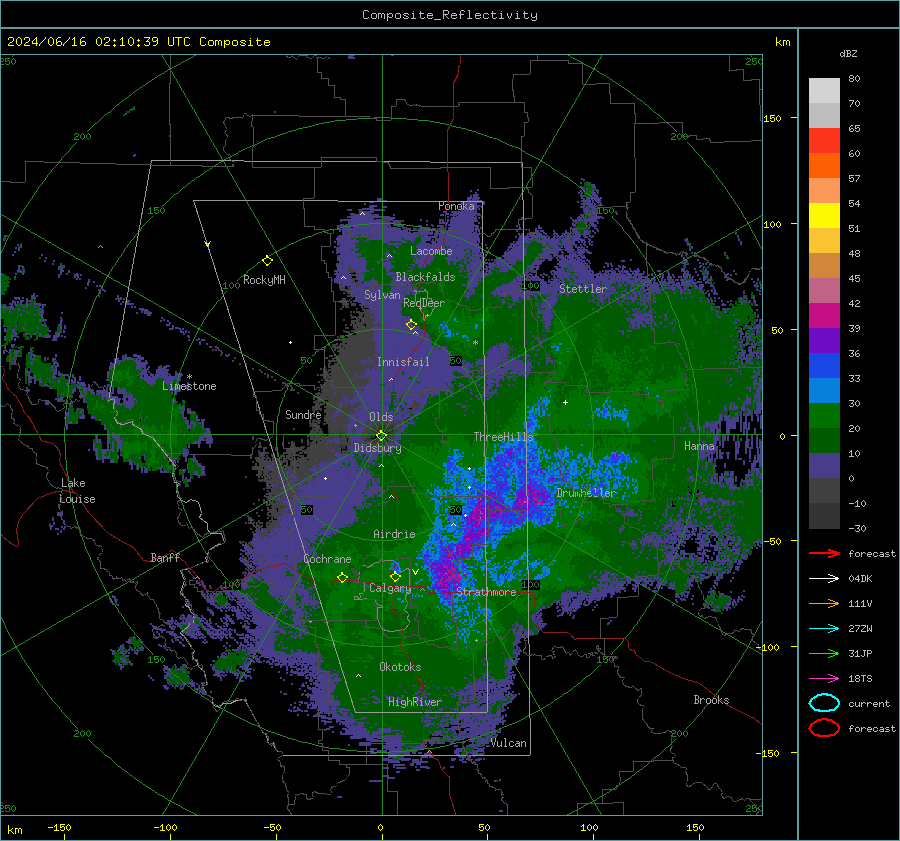Viewport: 900px width, 841px height.
Task: Click the Lacombe city label
Action: [x=431, y=251]
